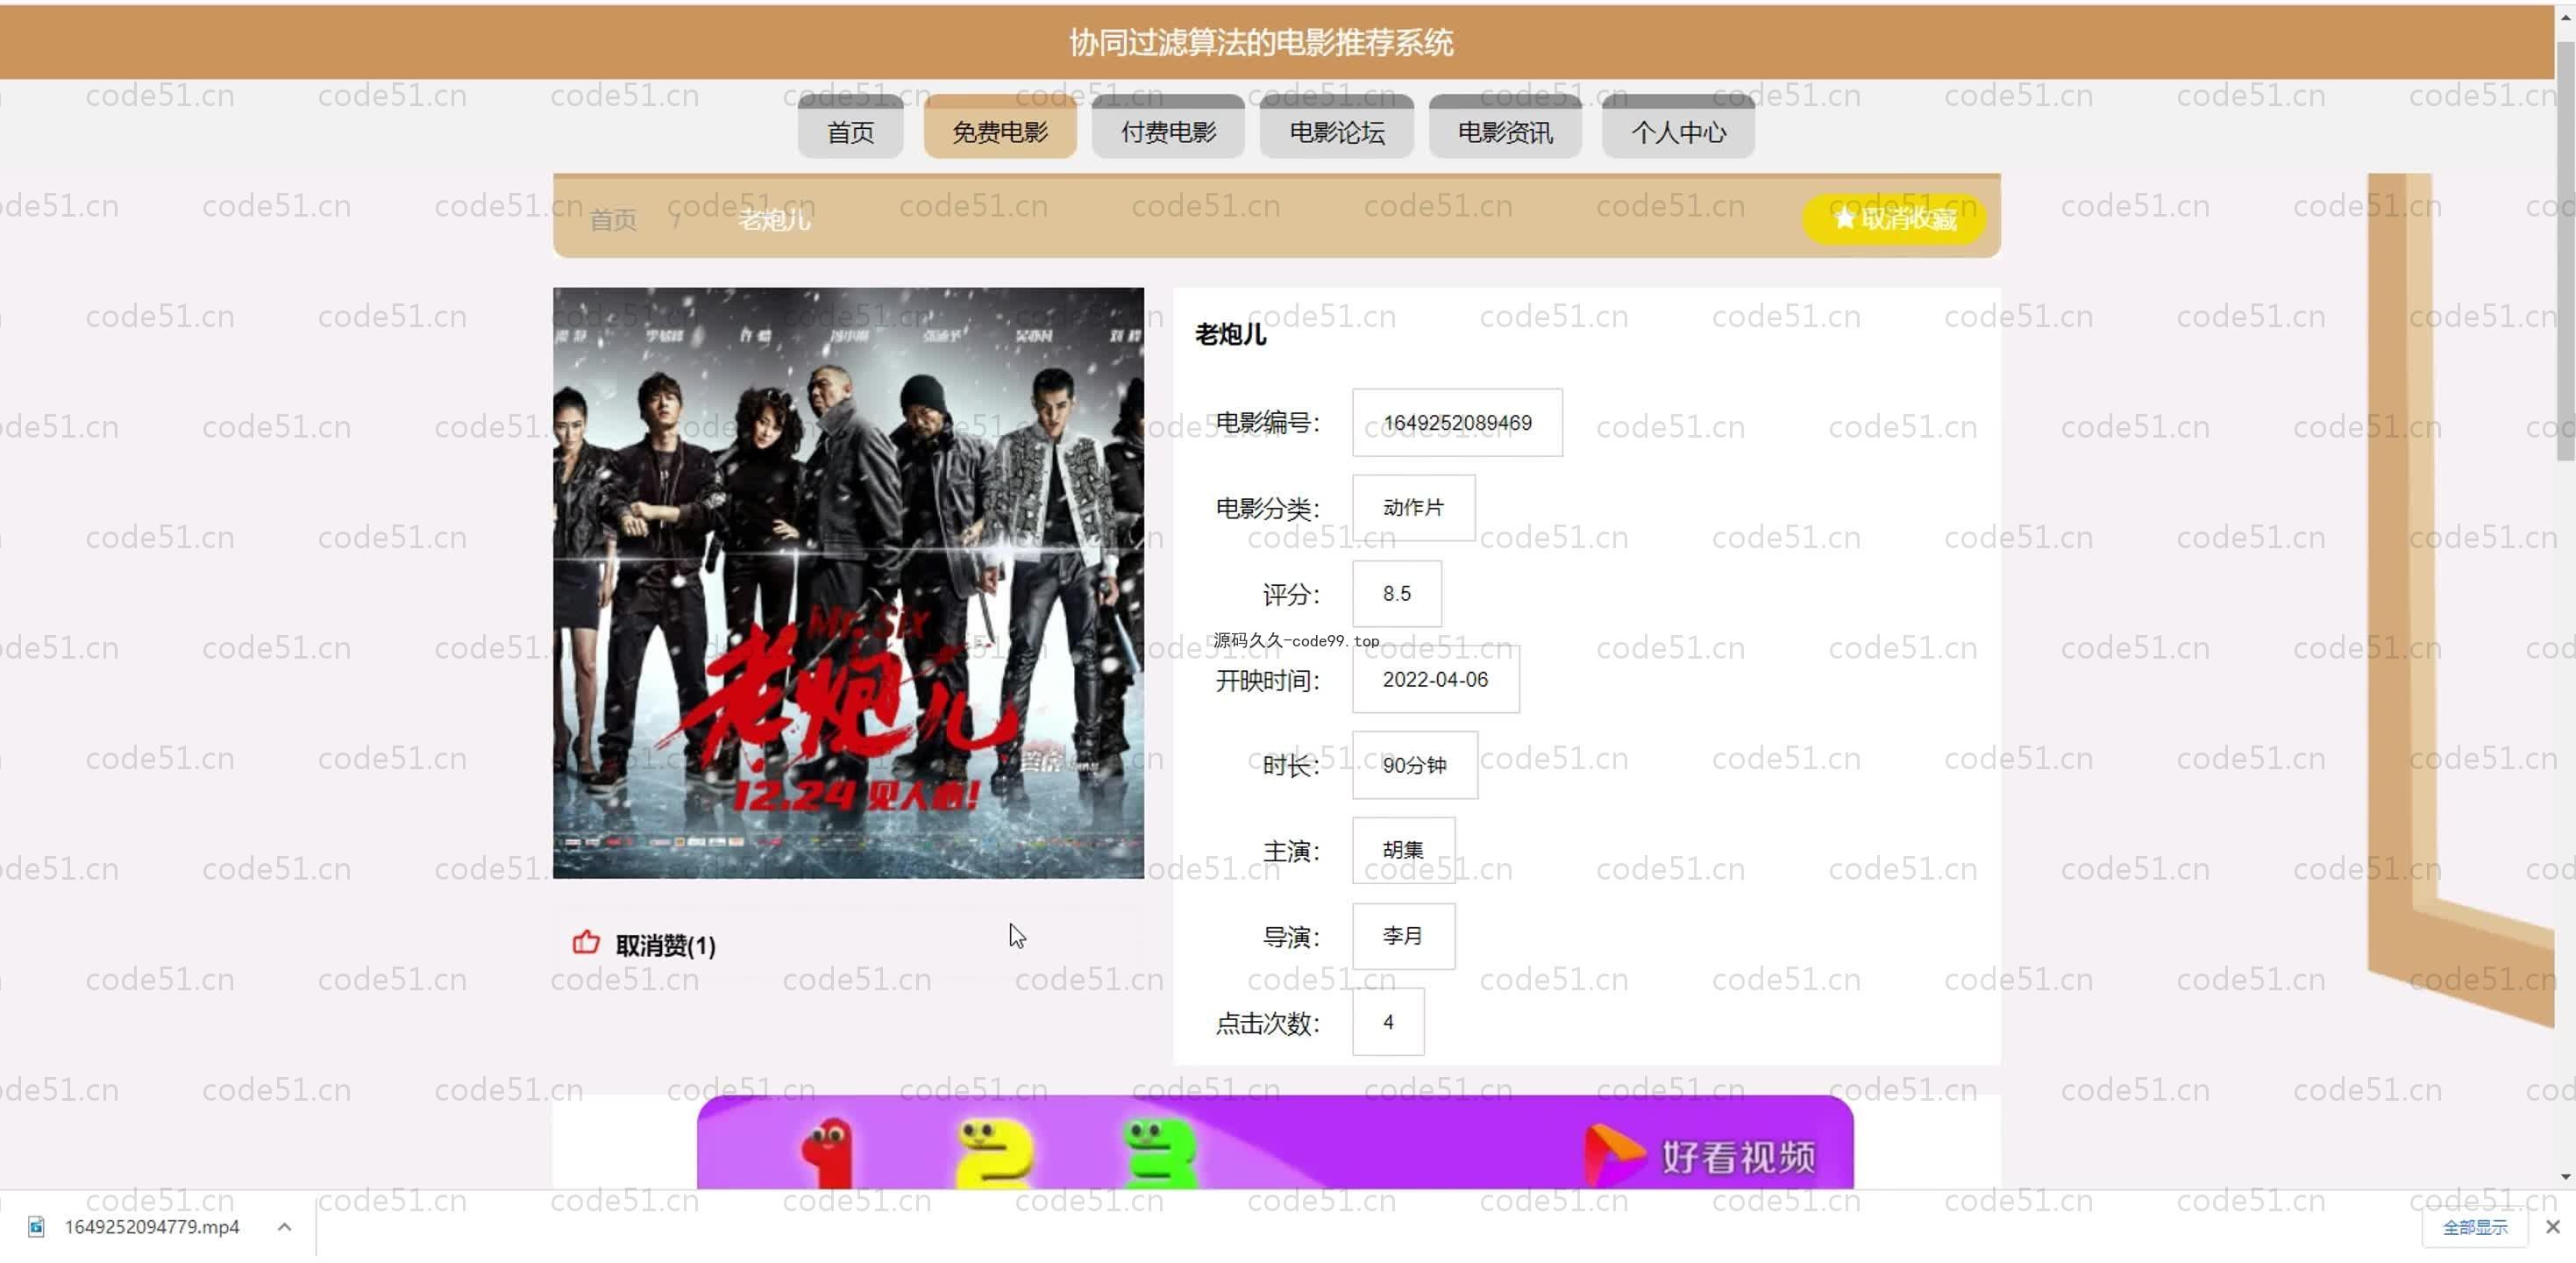The height and width of the screenshot is (1263, 2576).
Task: Click the 老炮儿 movie title heading
Action: (1230, 334)
